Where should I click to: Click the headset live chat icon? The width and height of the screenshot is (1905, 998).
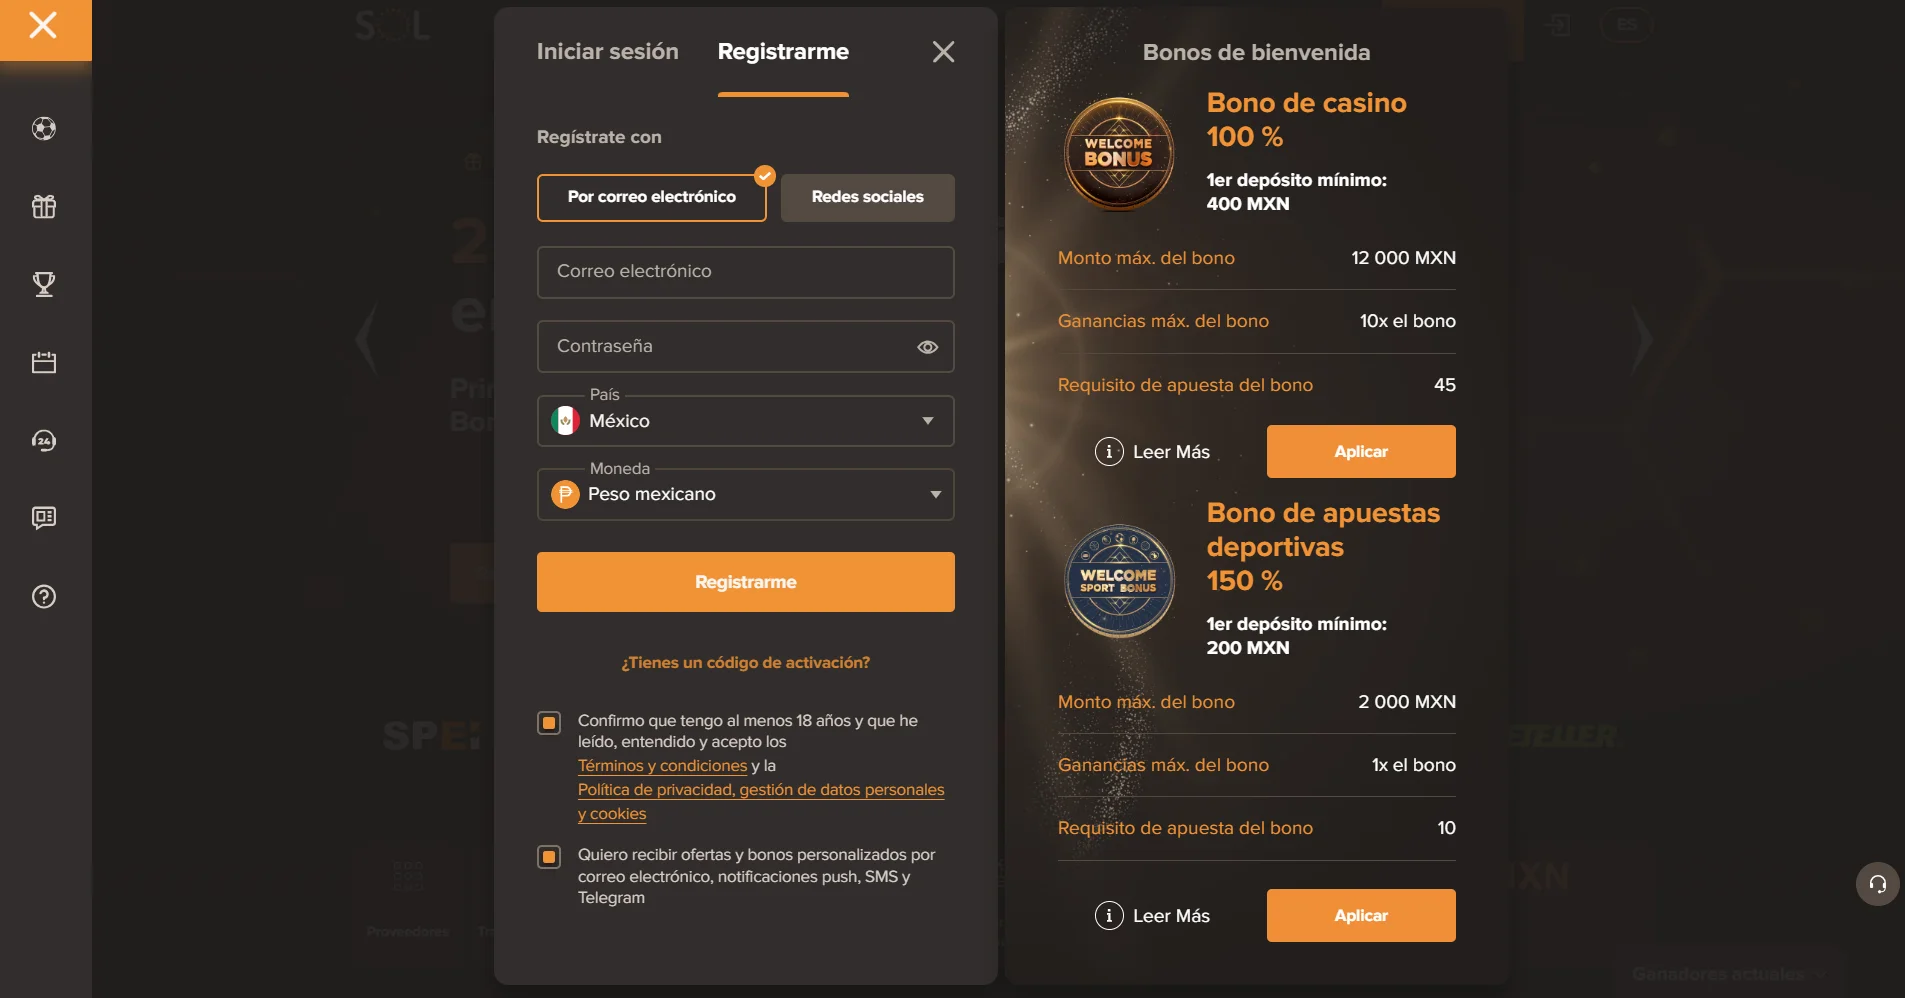click(1878, 884)
